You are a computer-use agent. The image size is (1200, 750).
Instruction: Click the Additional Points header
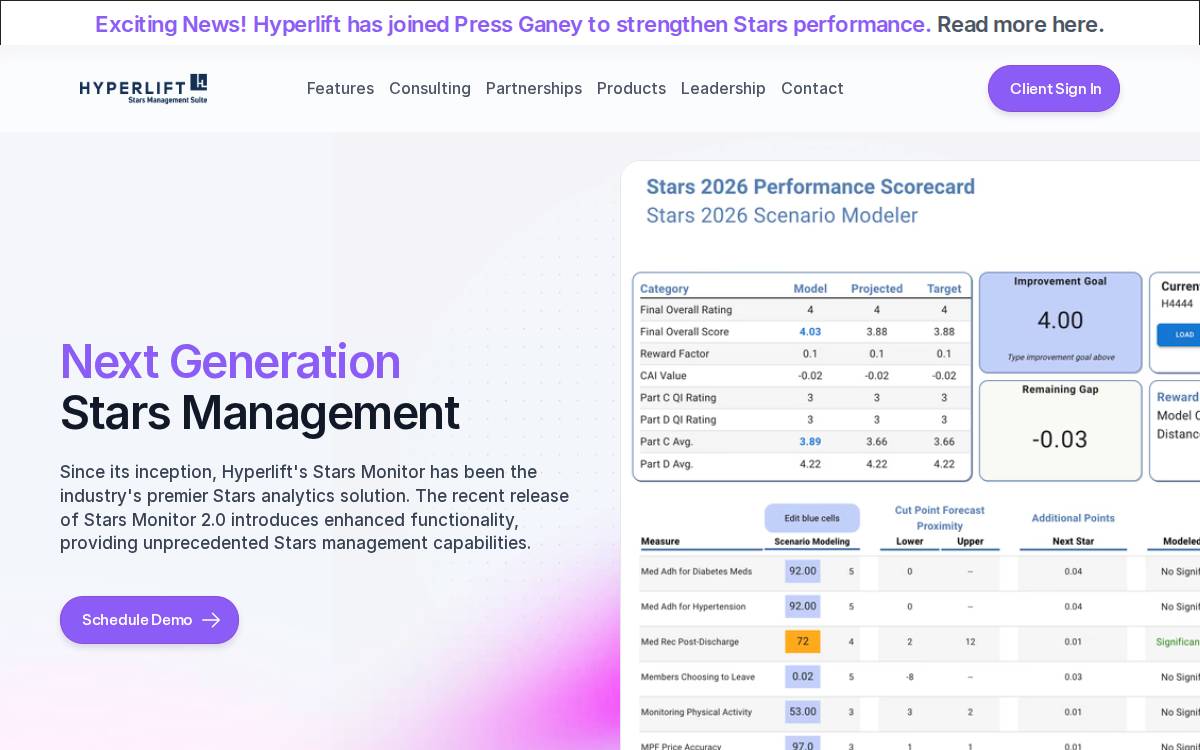pos(1073,518)
